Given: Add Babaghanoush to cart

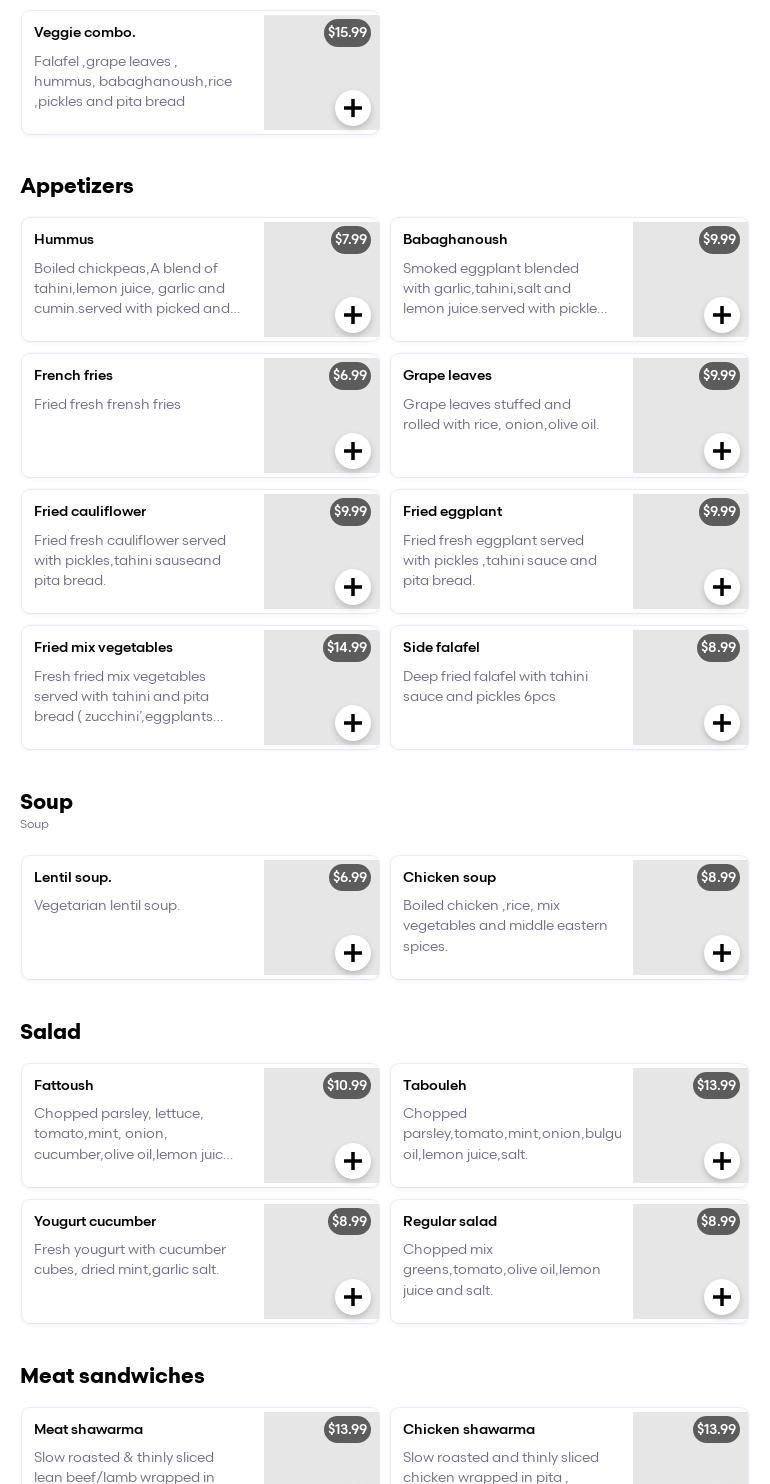Looking at the screenshot, I should point(722,315).
